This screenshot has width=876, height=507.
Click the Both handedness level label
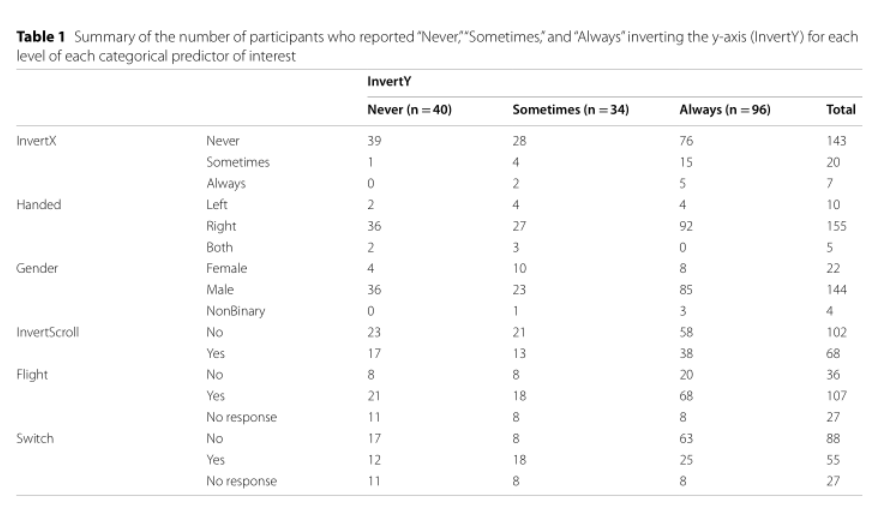[x=220, y=247]
